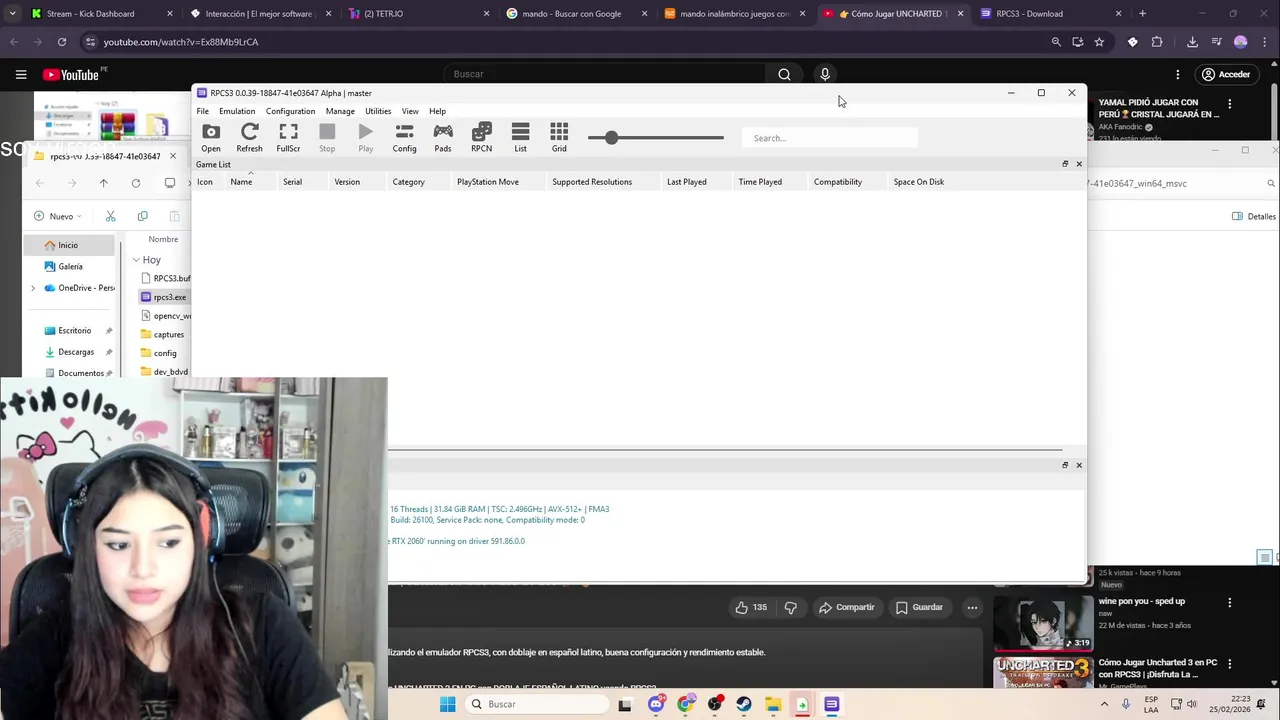
Task: Open the captures folder in Explorer
Action: pos(162,335)
